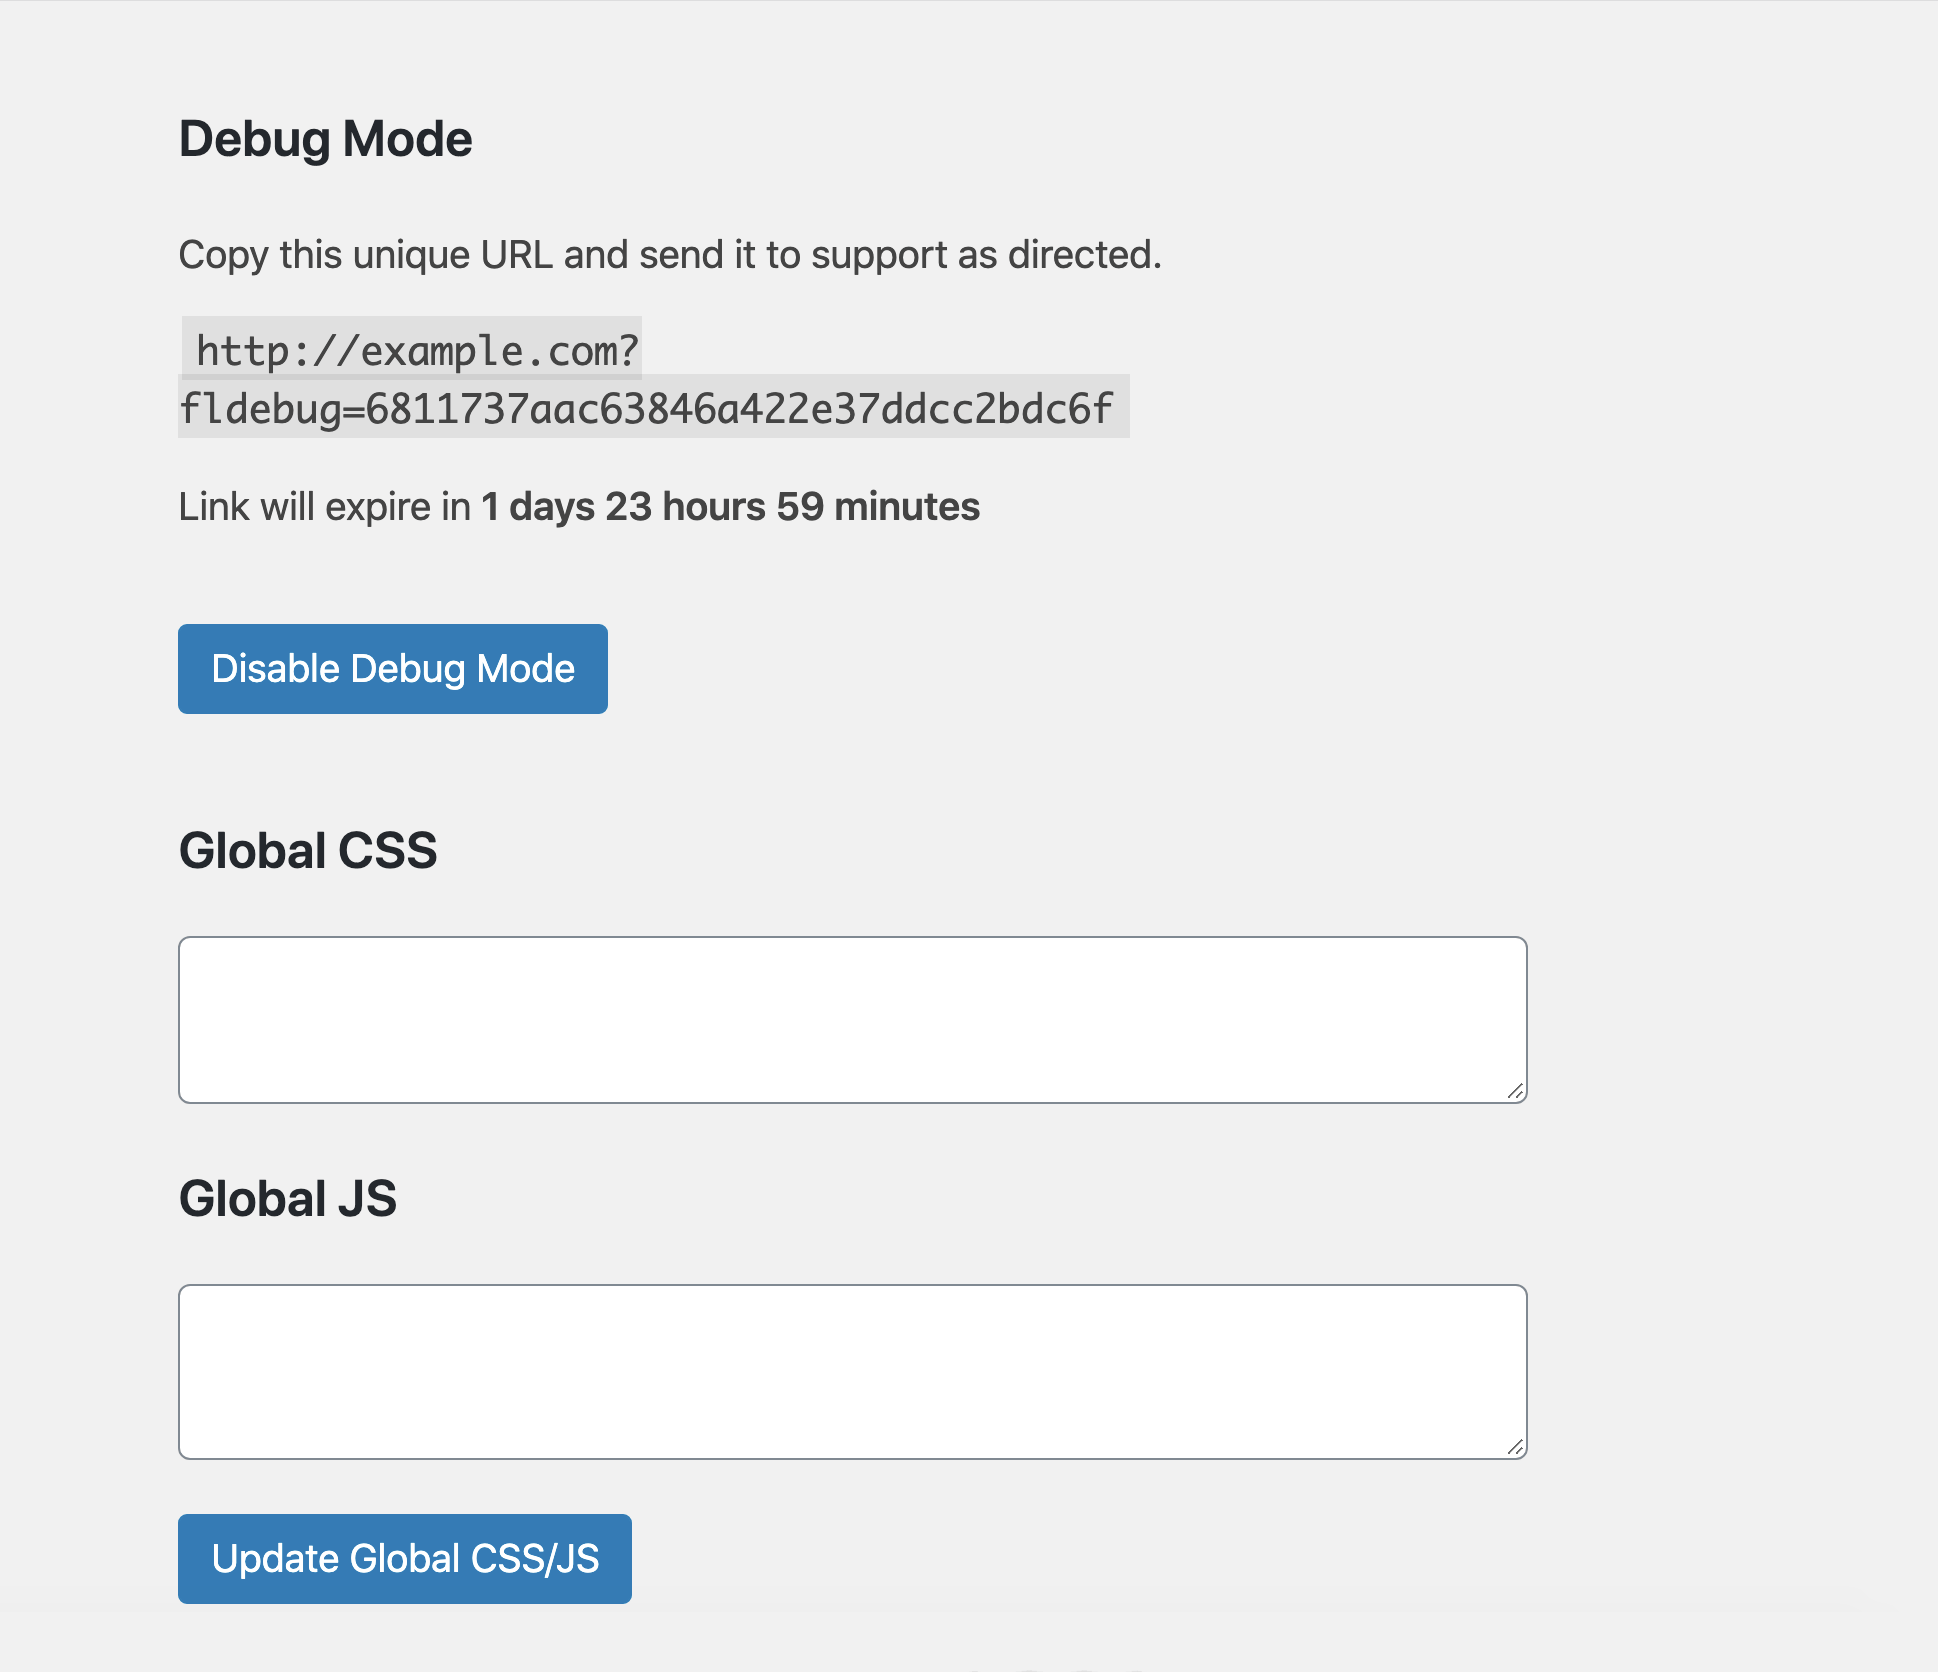
Task: Click the Update Global CSS/JS button
Action: [404, 1558]
